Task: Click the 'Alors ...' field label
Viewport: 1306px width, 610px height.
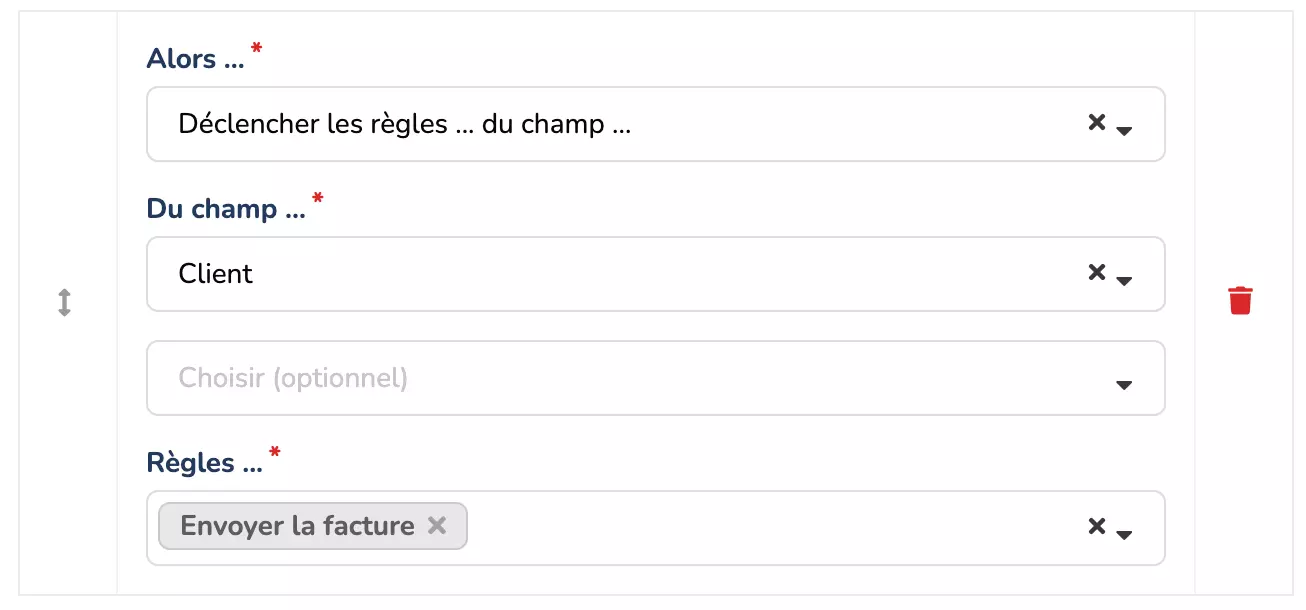Action: (195, 59)
